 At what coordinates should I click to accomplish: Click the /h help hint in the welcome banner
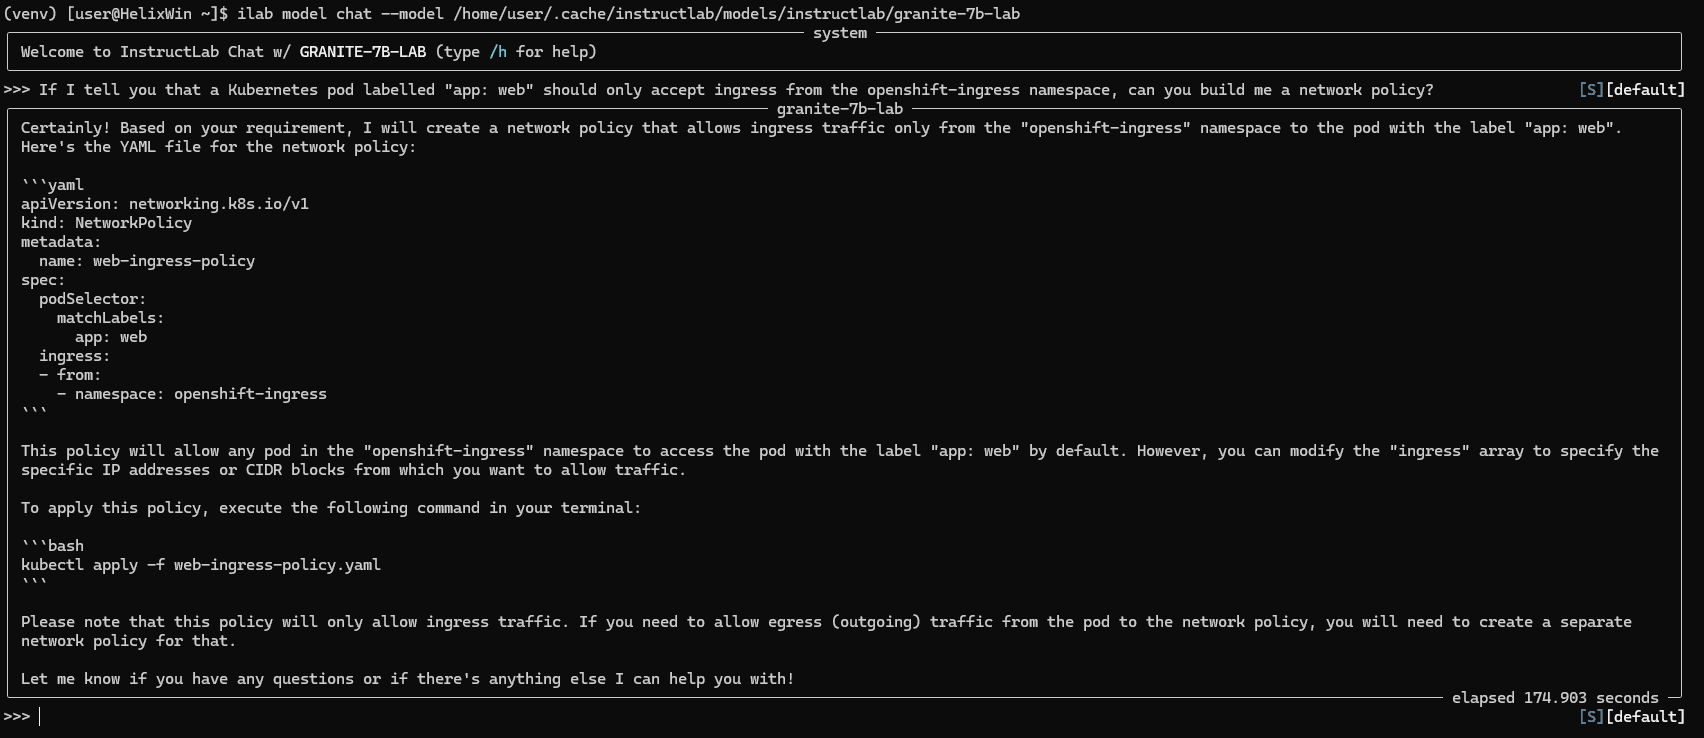point(497,52)
